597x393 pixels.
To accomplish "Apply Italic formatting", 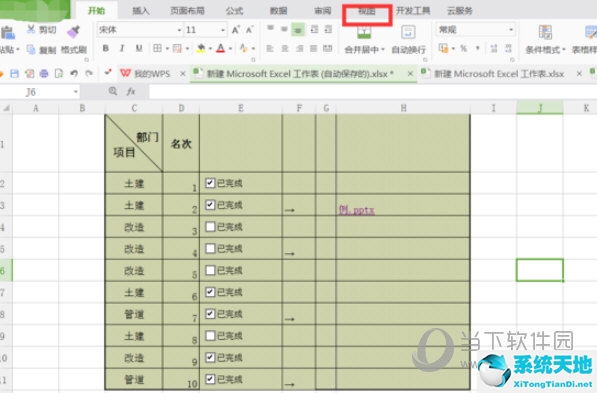I will [x=122, y=48].
